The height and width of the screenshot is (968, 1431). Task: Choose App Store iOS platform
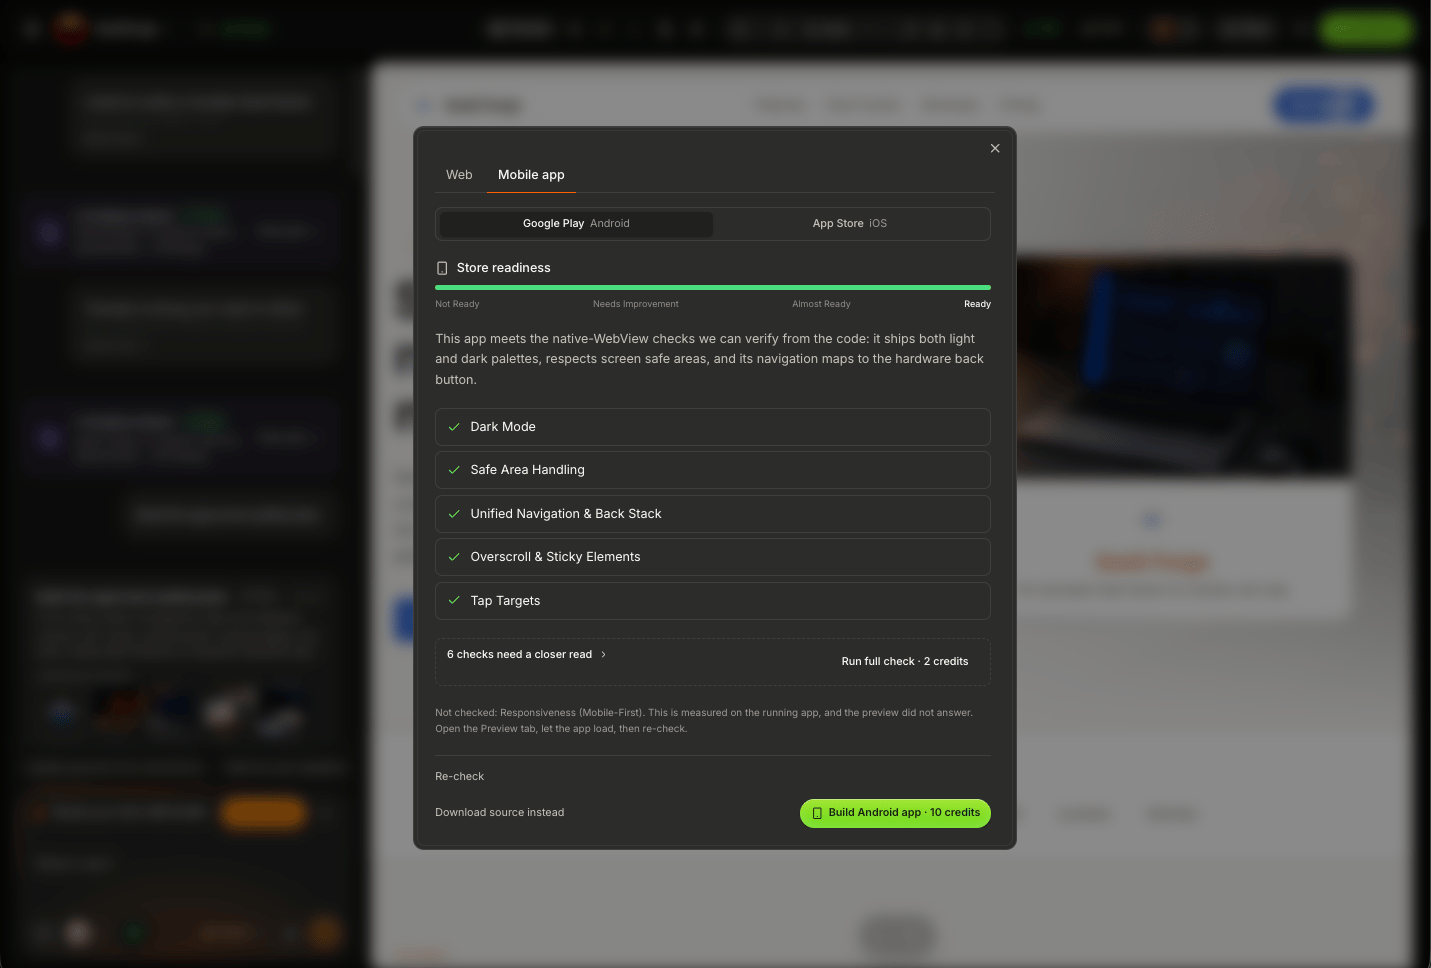[x=849, y=224]
